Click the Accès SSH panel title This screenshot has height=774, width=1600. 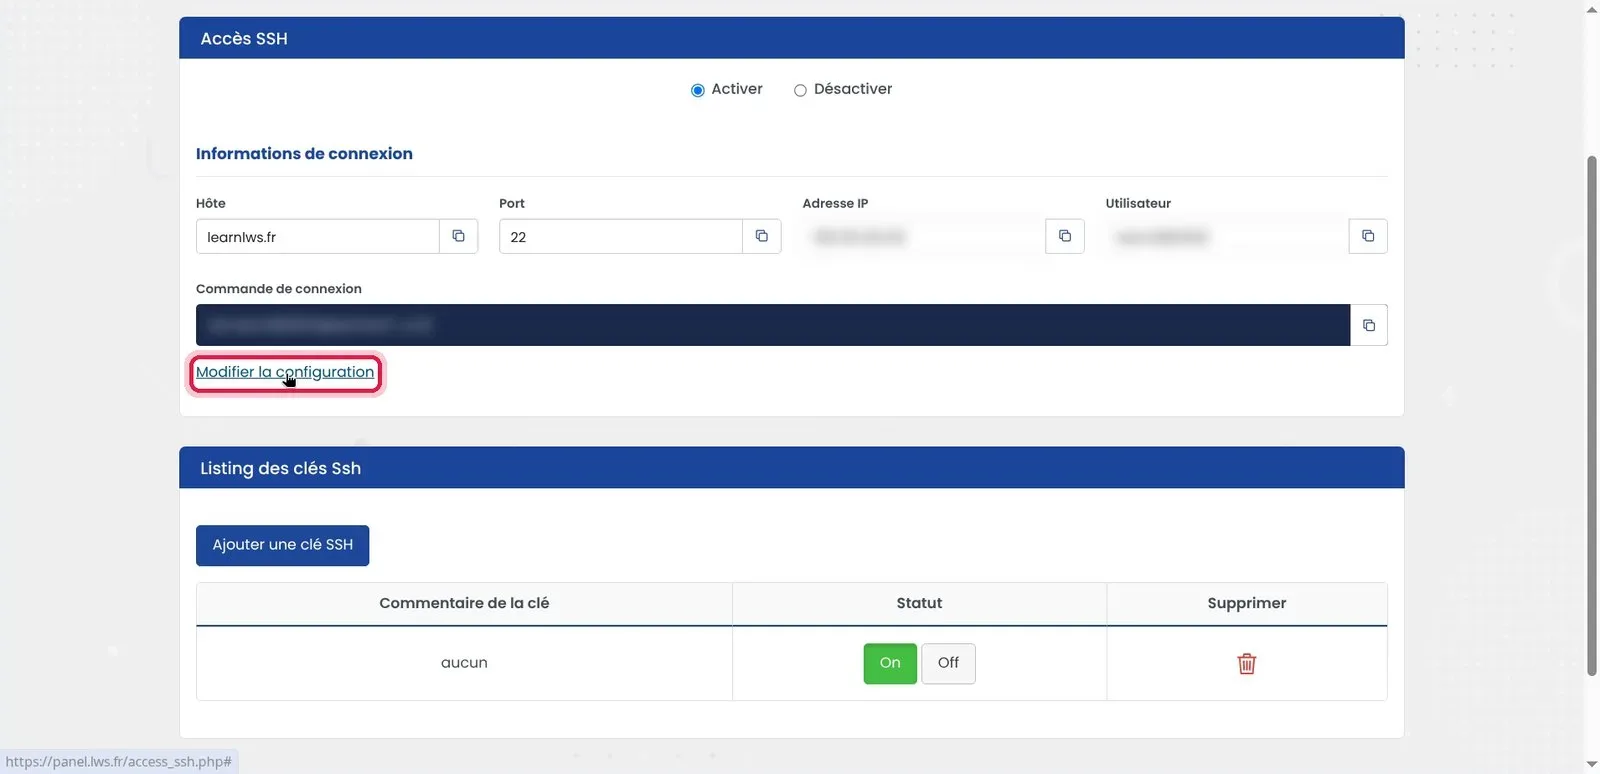pos(244,38)
